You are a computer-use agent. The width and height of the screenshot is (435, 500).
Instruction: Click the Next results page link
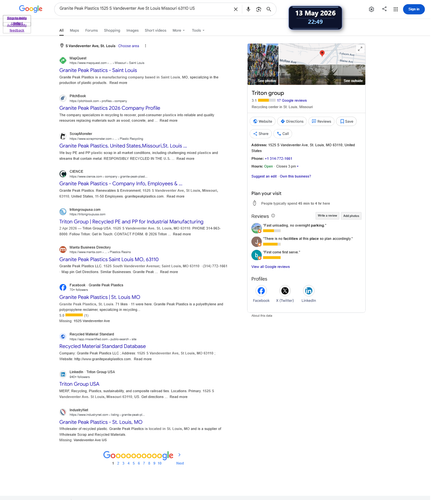(180, 463)
